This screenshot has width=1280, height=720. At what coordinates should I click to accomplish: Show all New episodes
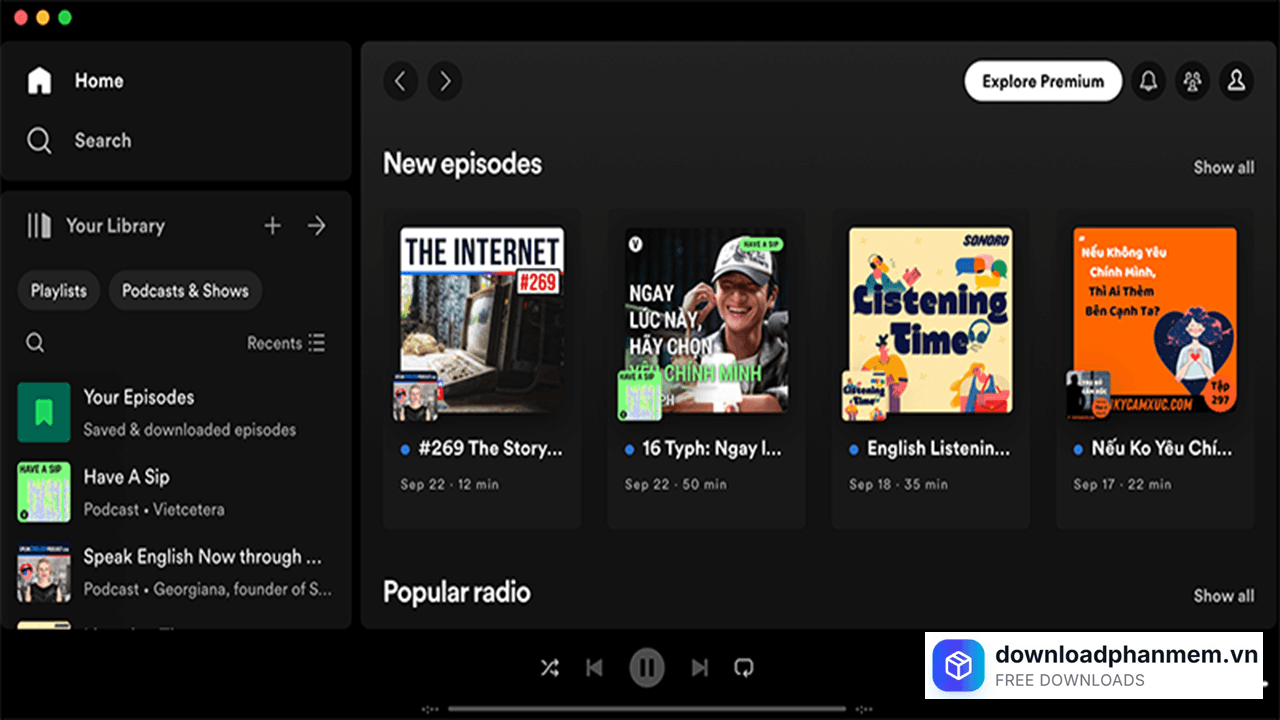(1223, 167)
